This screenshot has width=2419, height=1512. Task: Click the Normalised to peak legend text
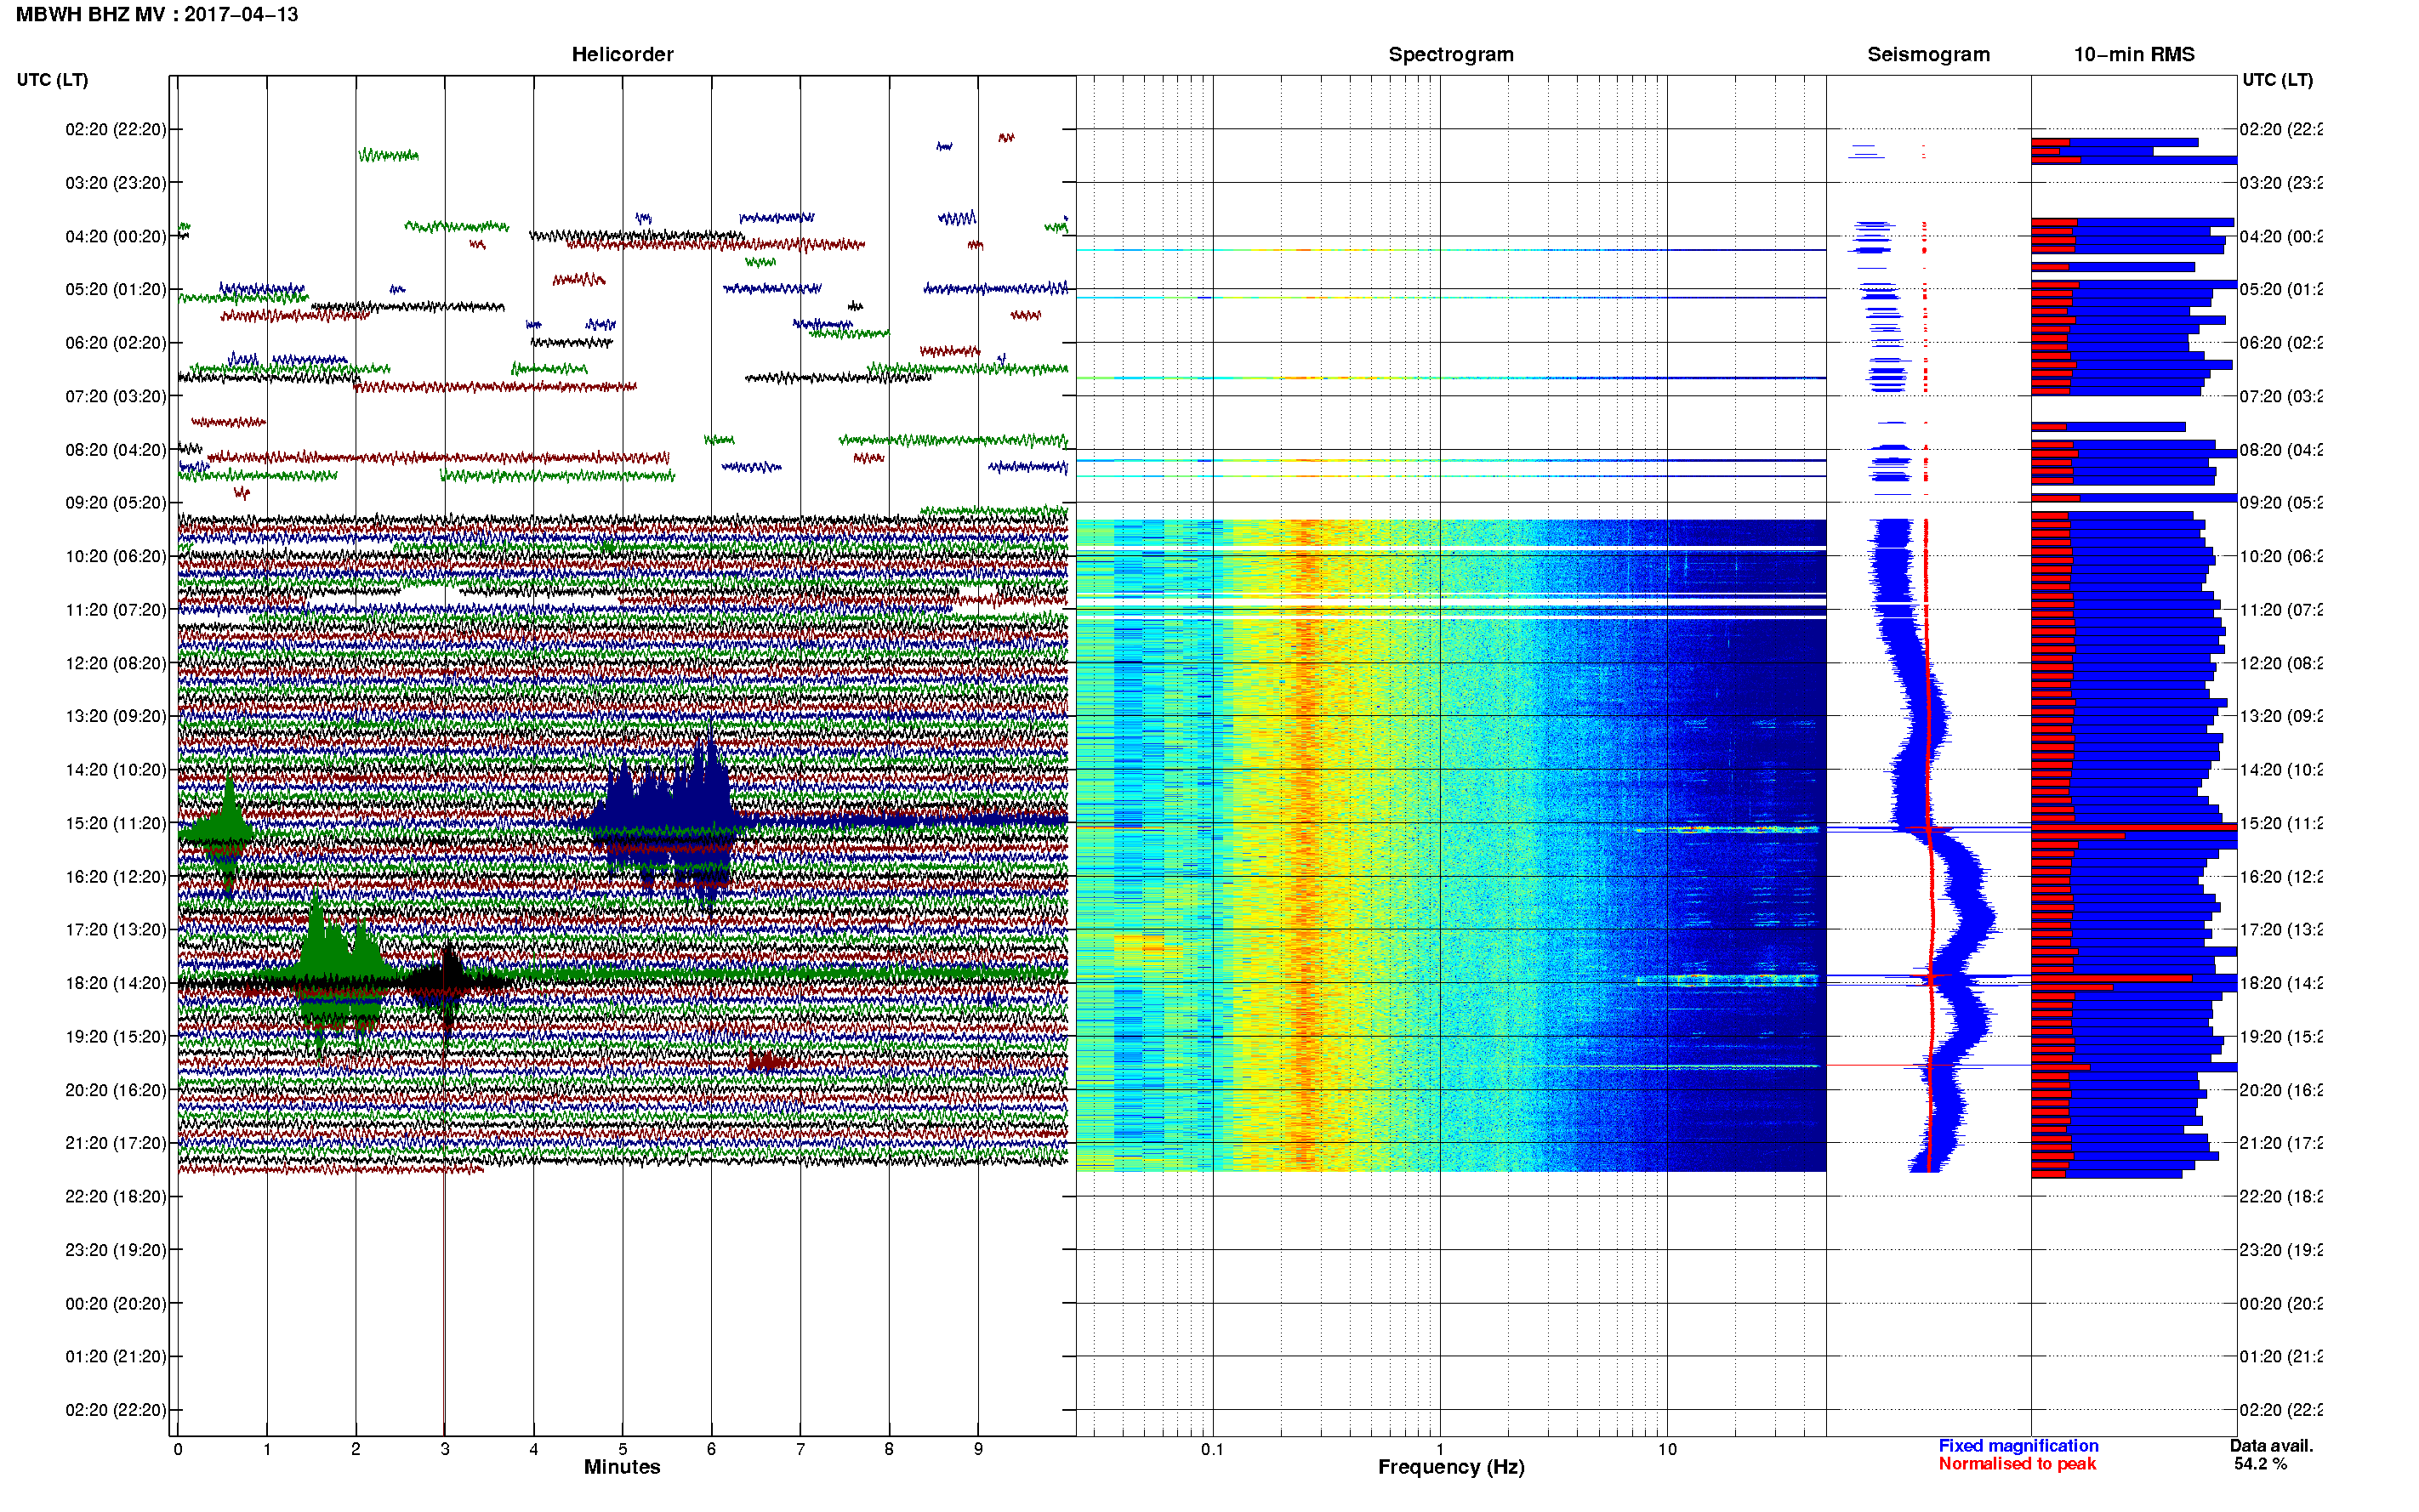2017,1464
